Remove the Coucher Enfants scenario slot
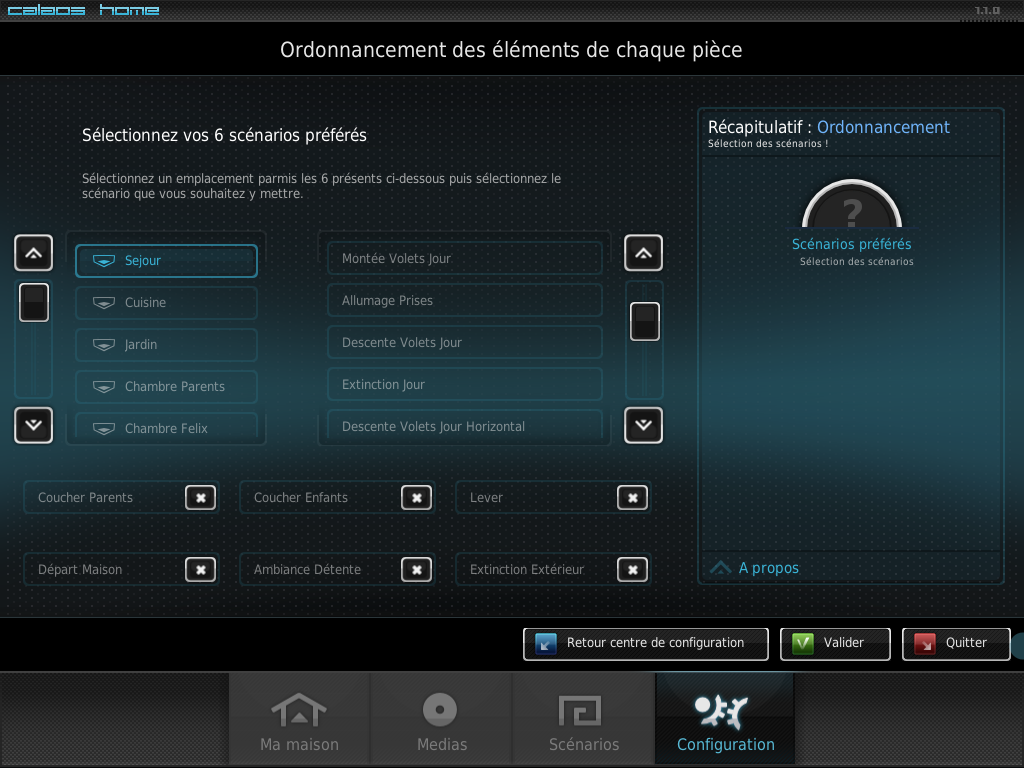Screen dimensions: 1024x768 [417, 498]
